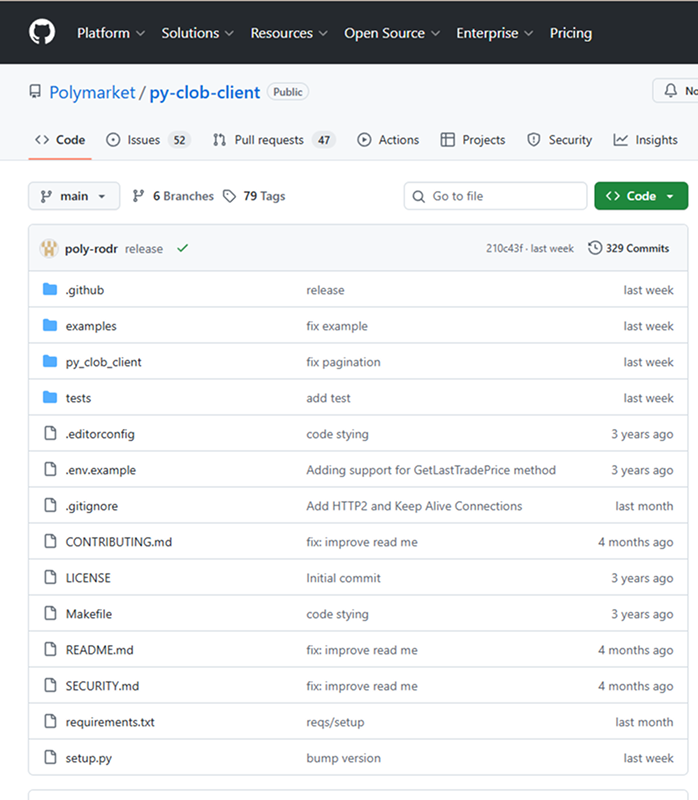
Task: Click the GitHub logo icon
Action: (42, 33)
